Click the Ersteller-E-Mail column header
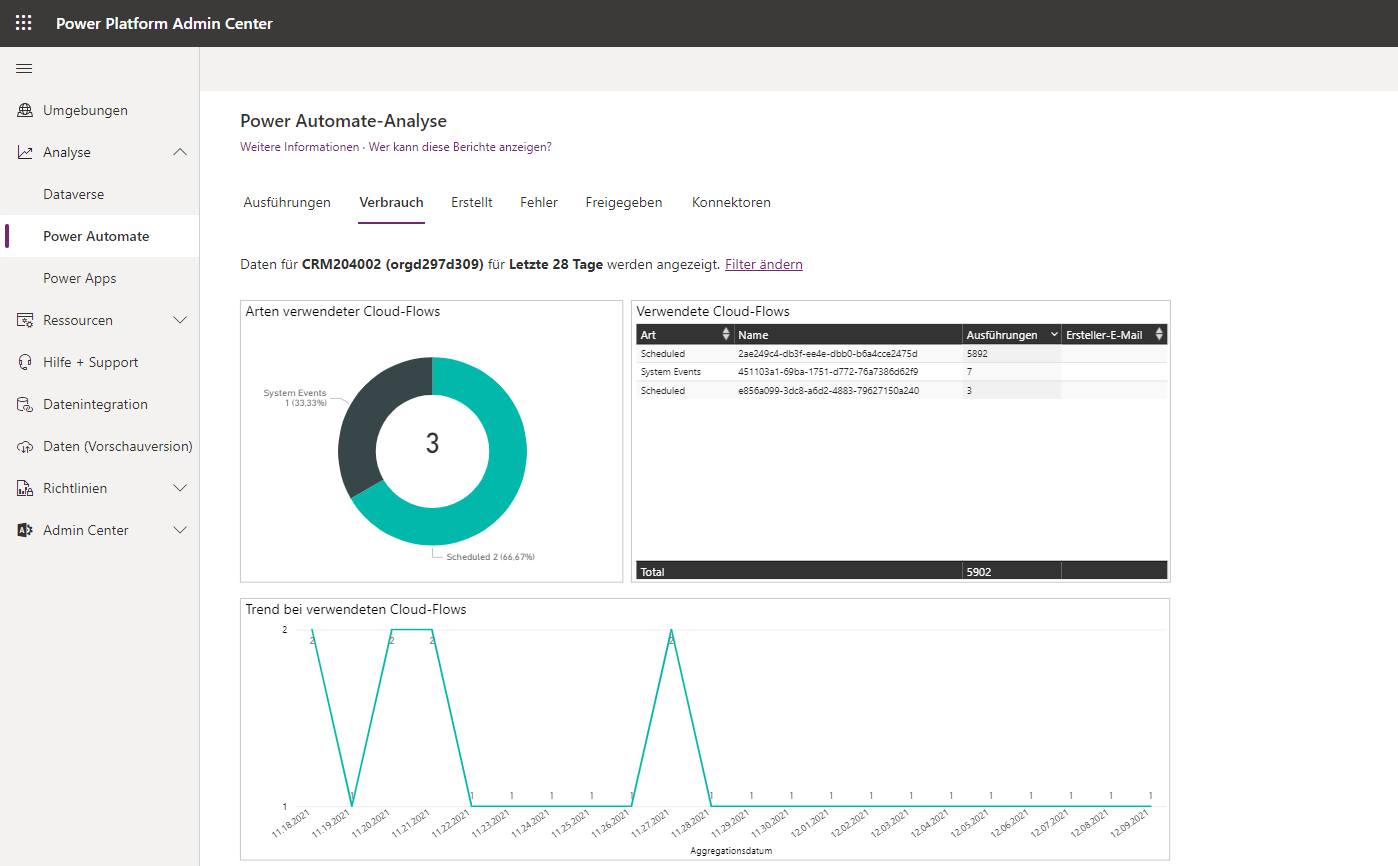Screen dimensions: 1398x866 1114,335
